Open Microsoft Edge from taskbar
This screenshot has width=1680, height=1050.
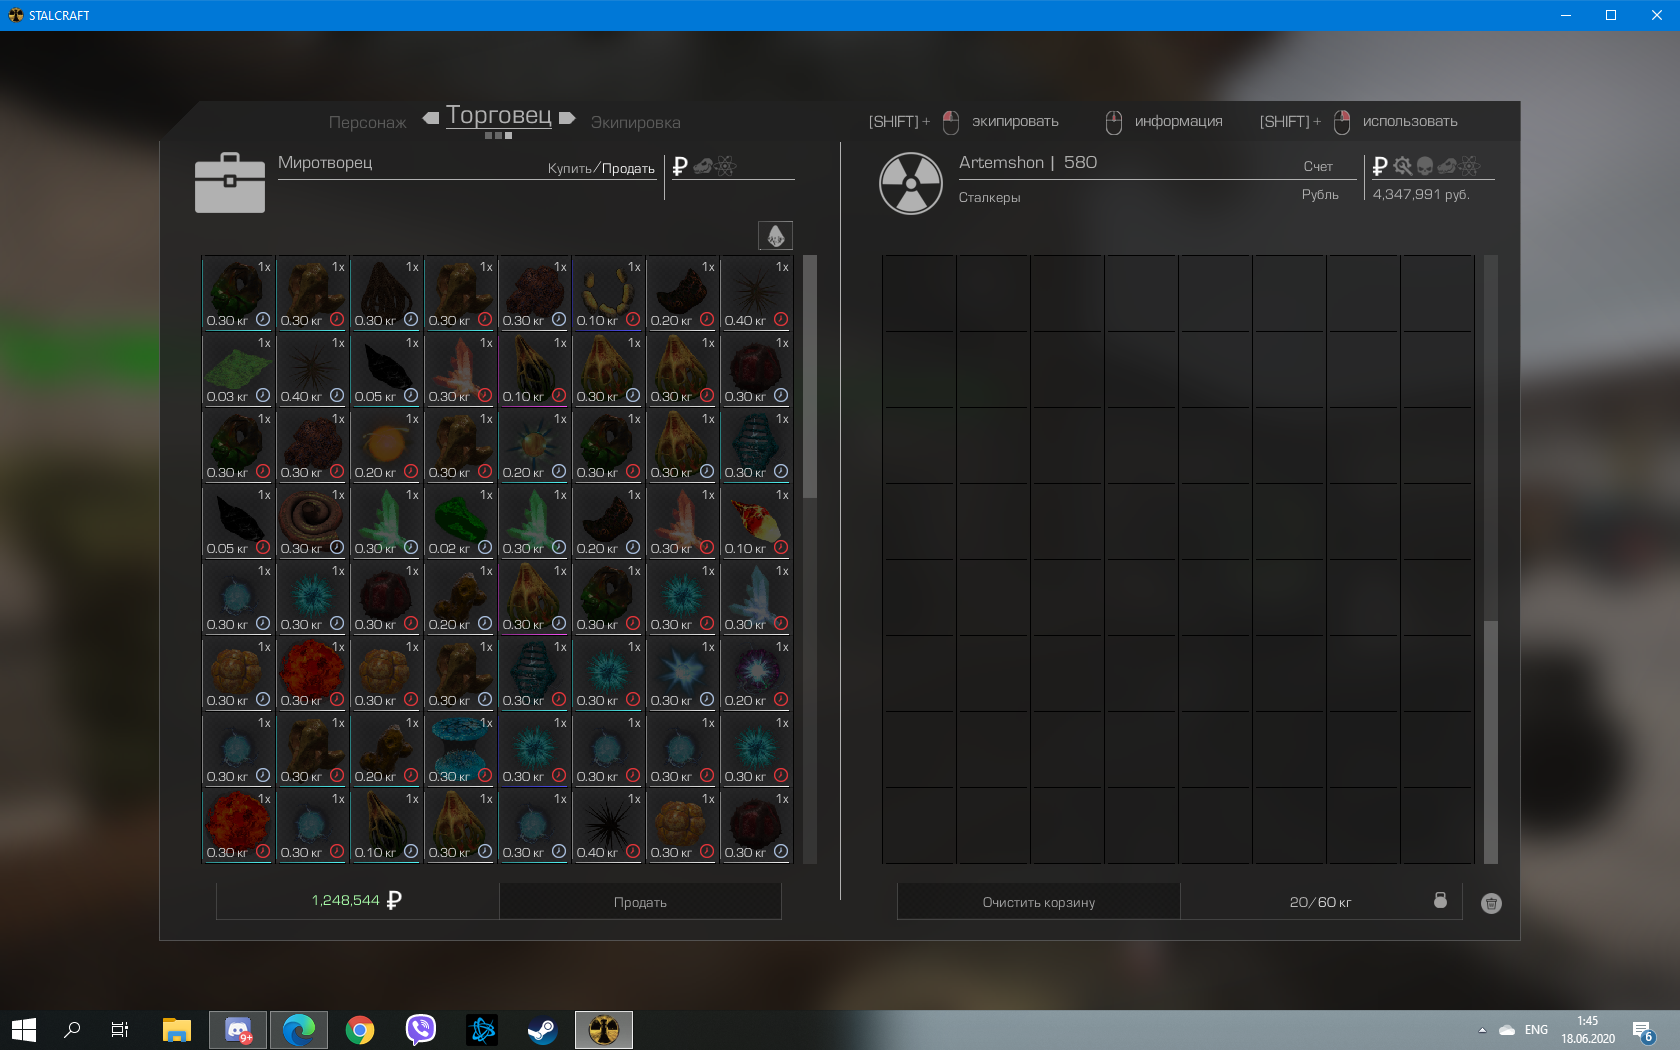coord(299,1030)
